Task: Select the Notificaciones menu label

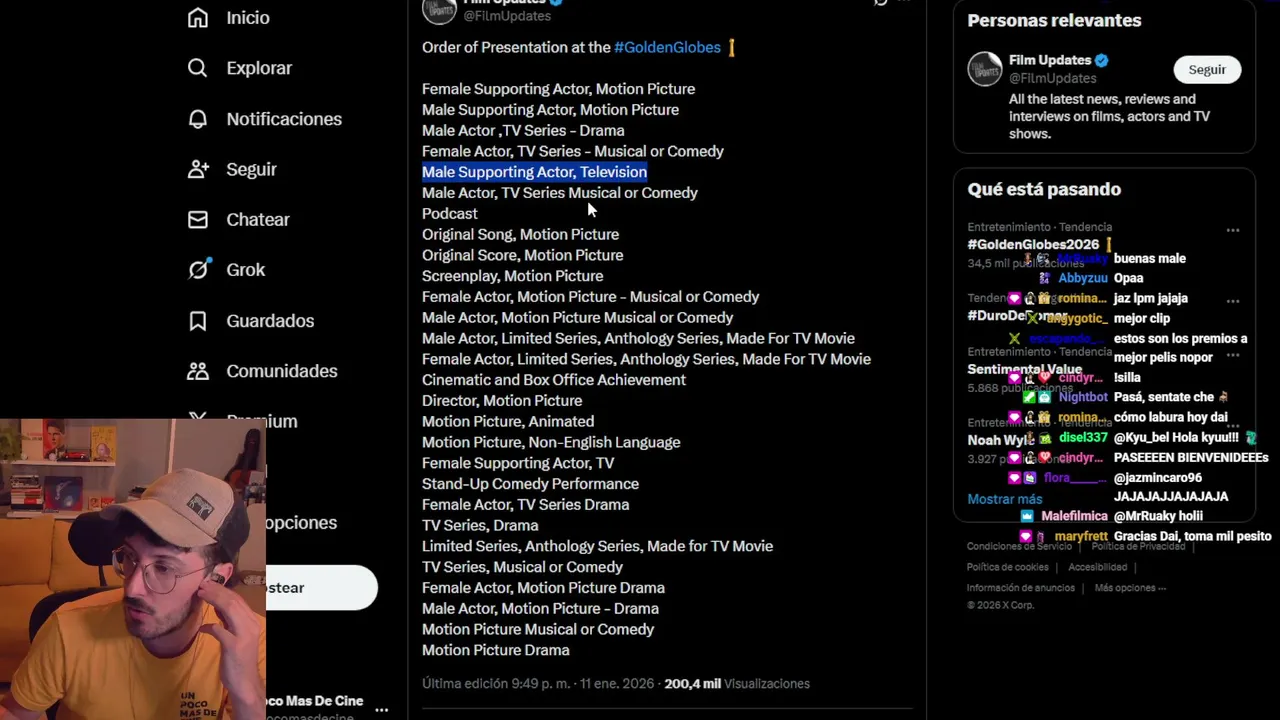Action: point(284,119)
